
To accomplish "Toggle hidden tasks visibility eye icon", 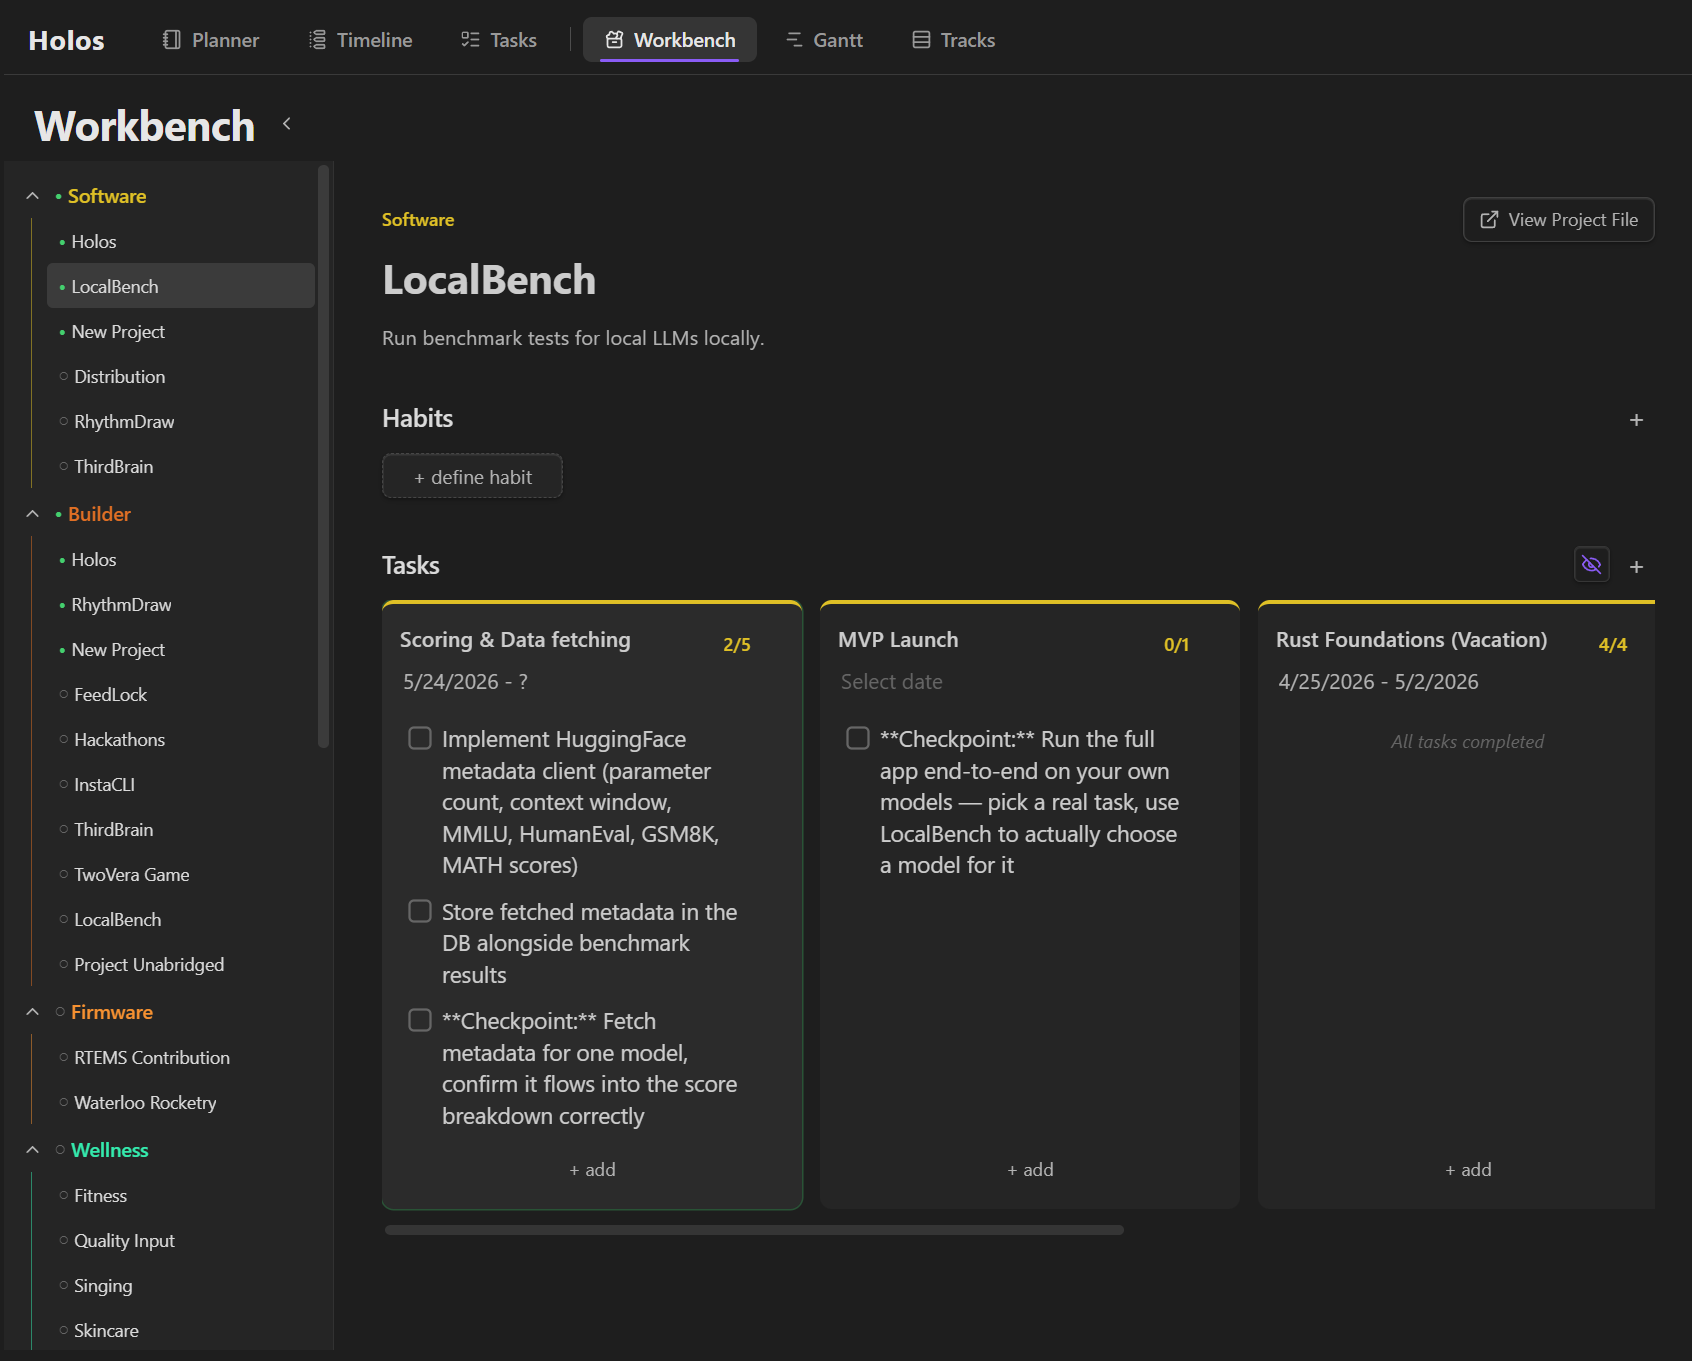I will point(1591,565).
